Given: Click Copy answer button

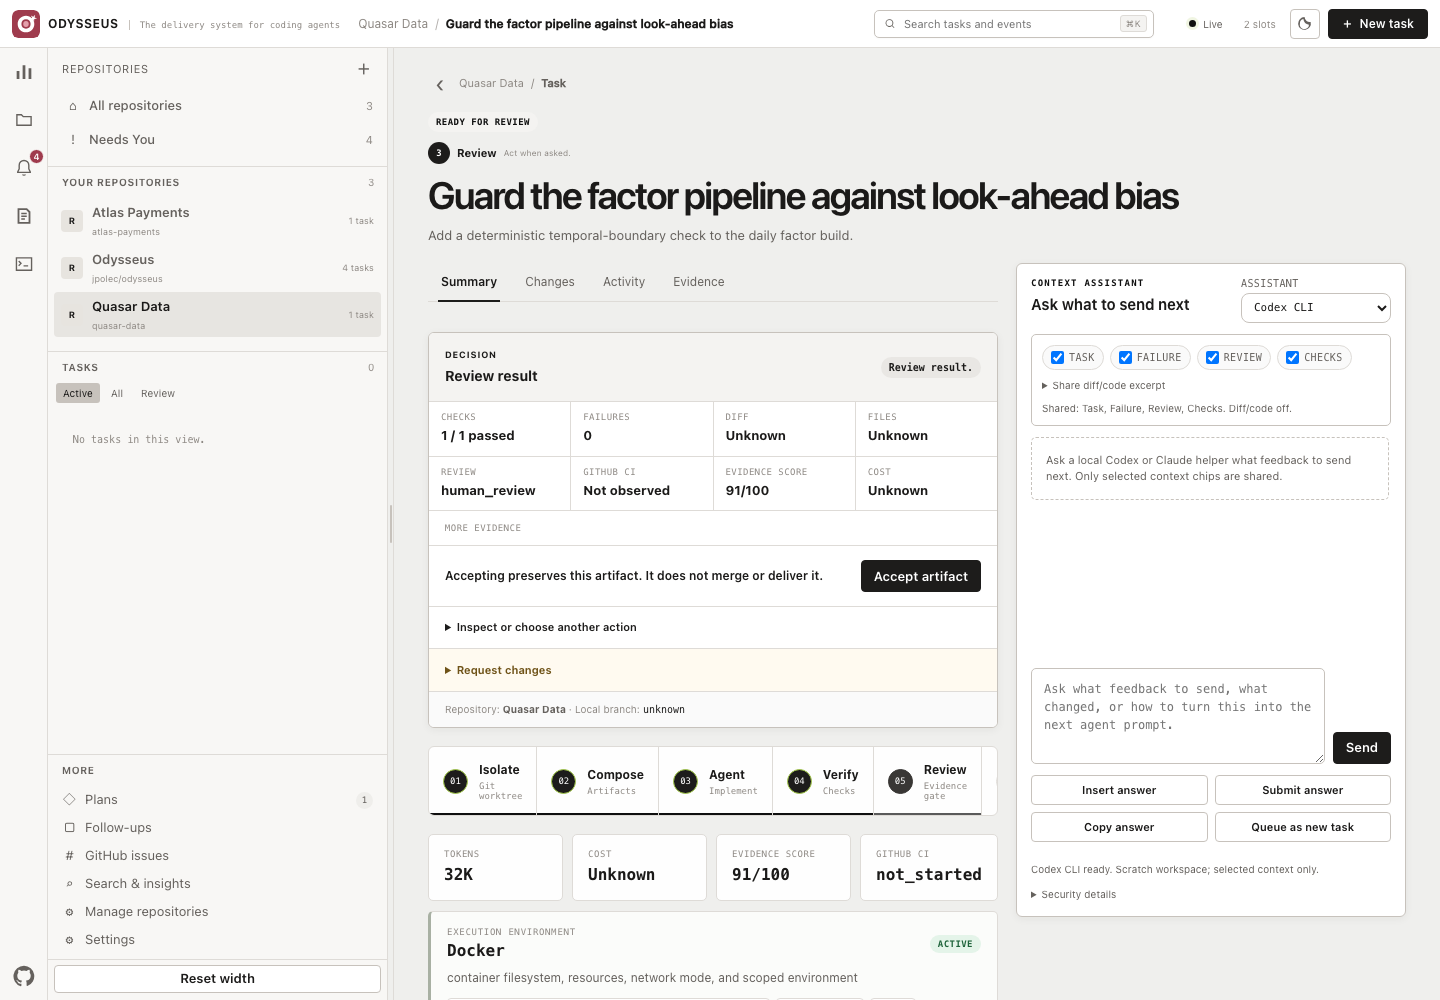Looking at the screenshot, I should [1119, 827].
